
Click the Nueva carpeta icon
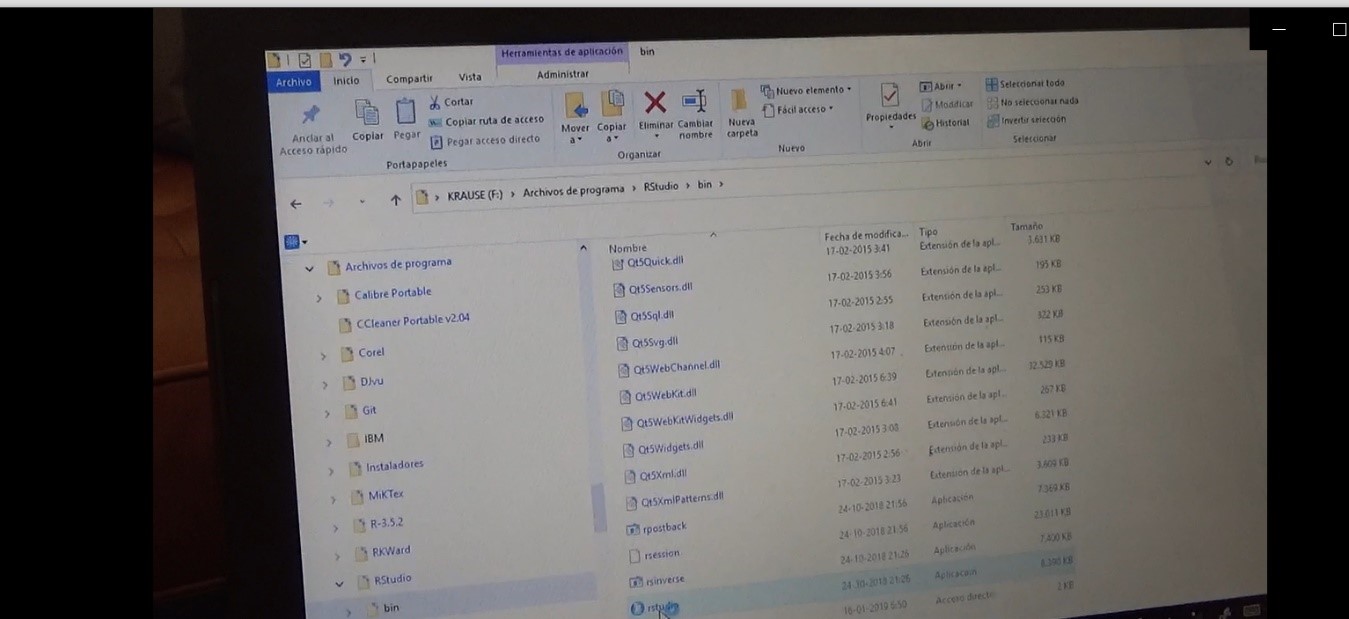[740, 101]
